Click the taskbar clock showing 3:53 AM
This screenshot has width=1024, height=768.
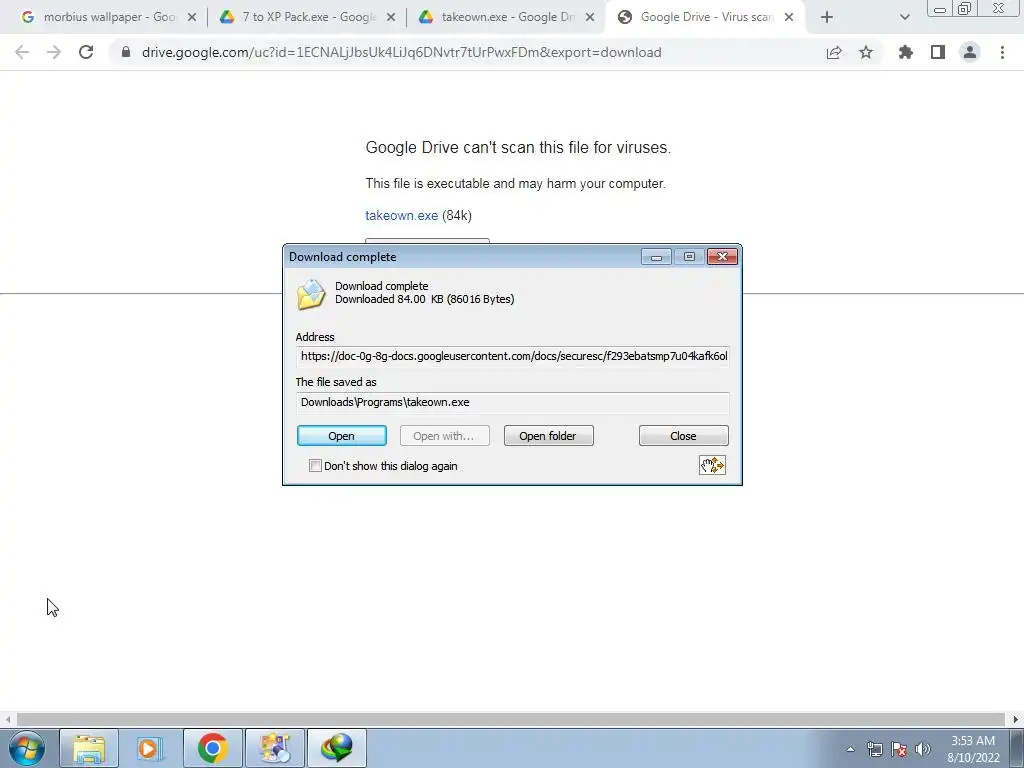973,749
